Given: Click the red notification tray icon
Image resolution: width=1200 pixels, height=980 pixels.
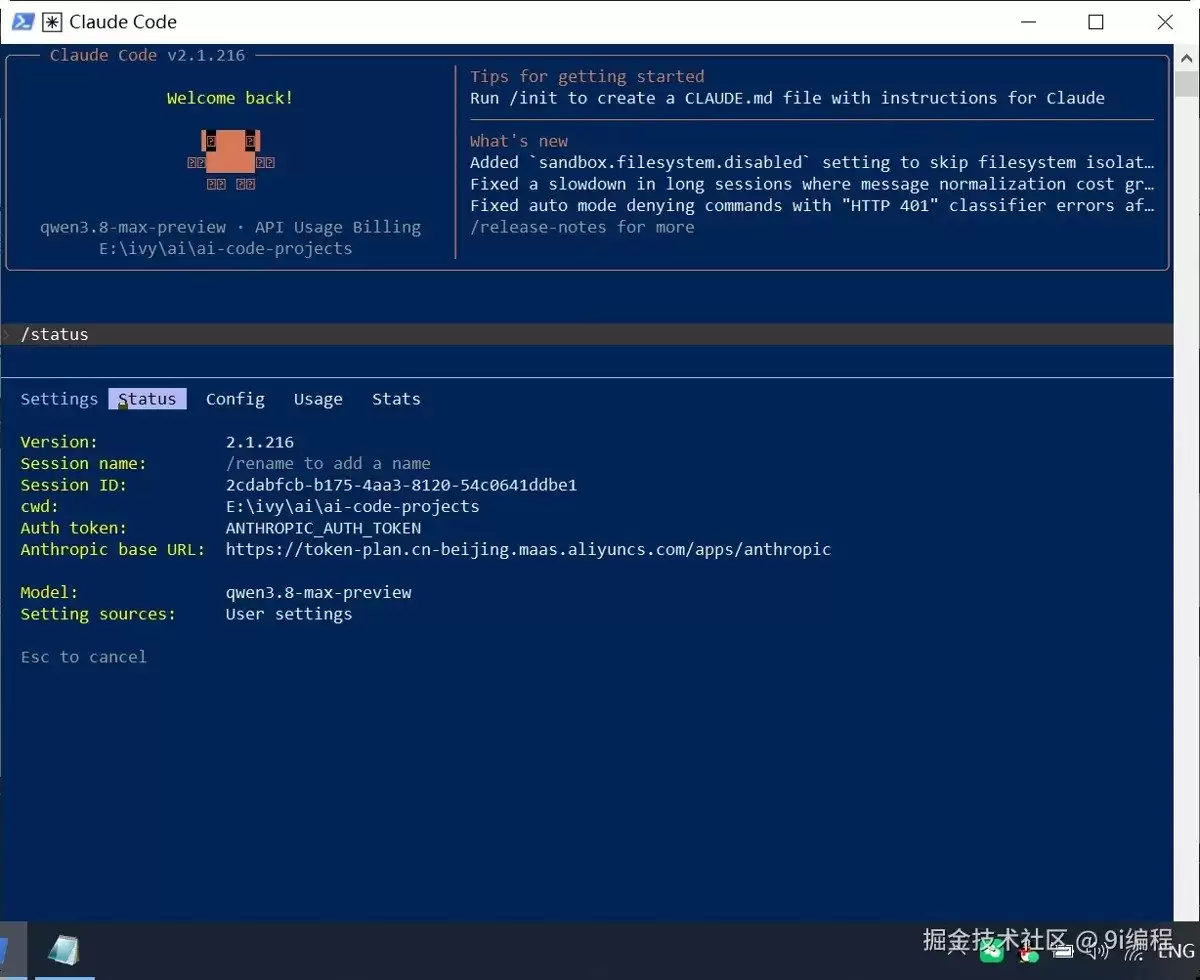Looking at the screenshot, I should 1028,953.
